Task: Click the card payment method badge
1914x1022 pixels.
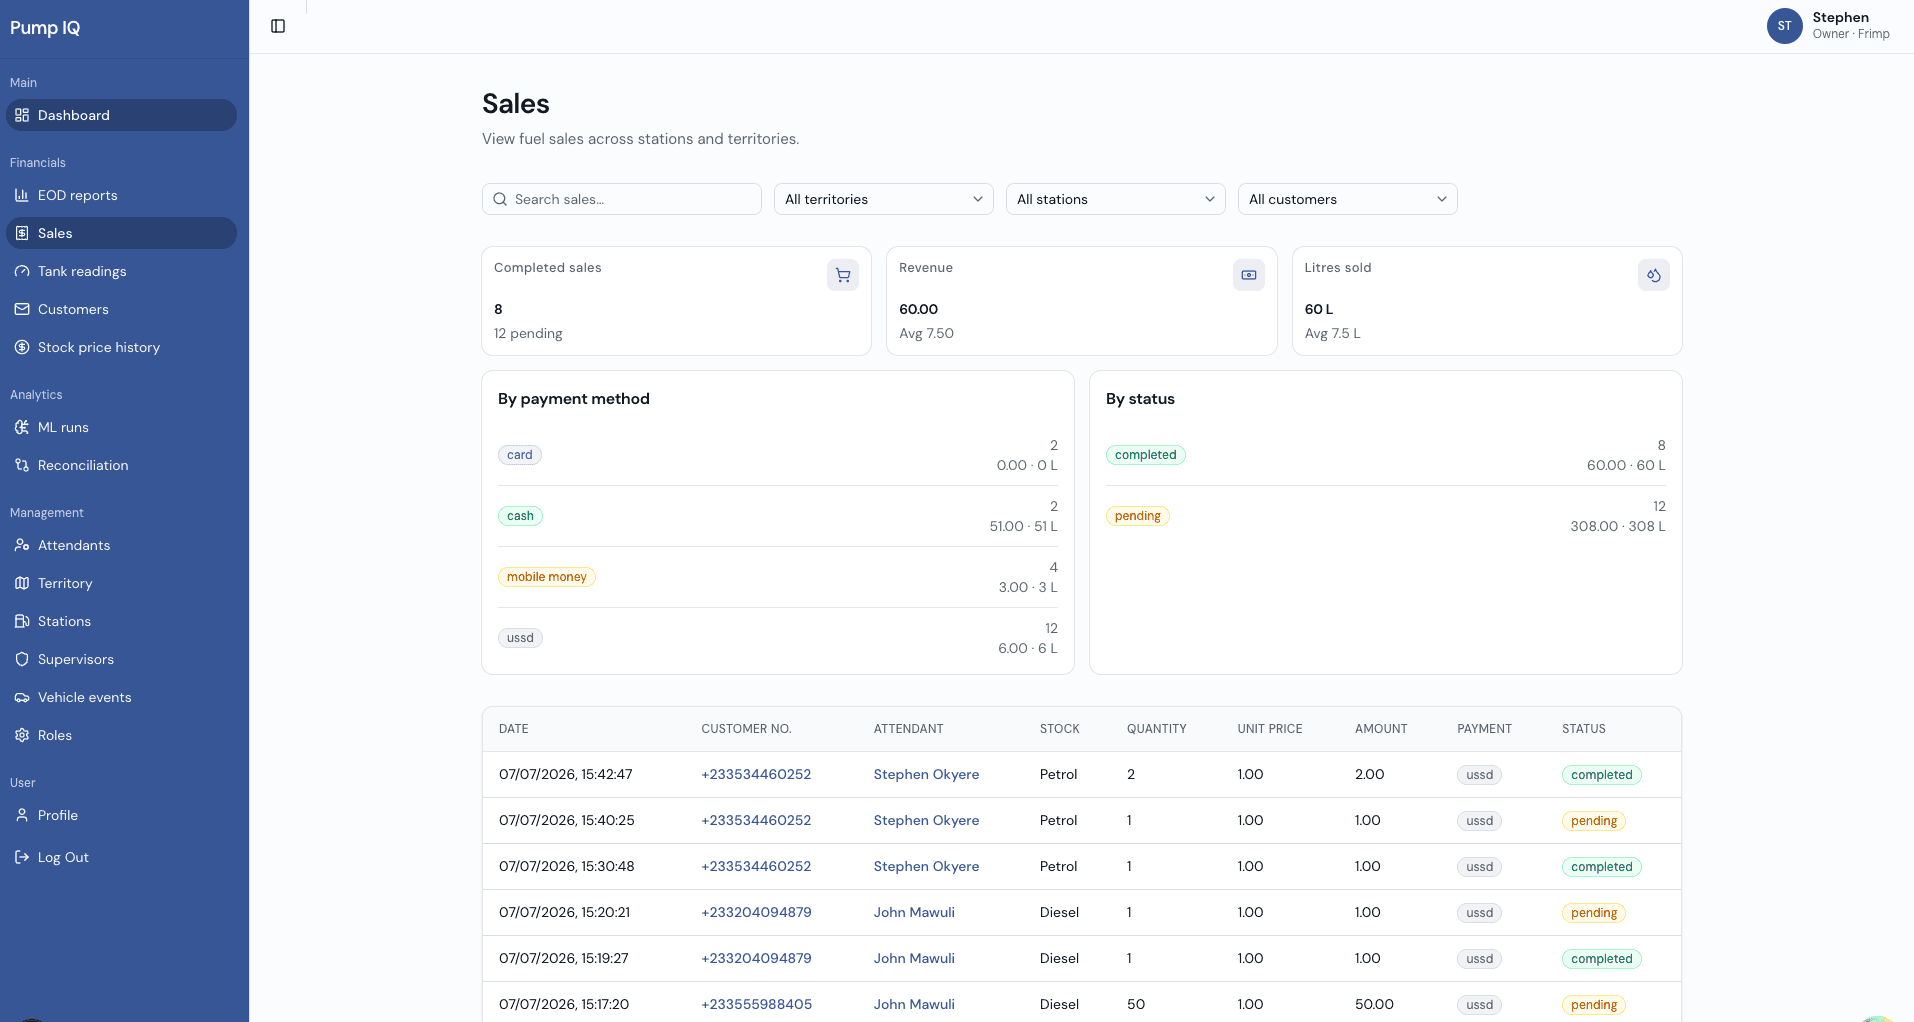Action: click(520, 455)
